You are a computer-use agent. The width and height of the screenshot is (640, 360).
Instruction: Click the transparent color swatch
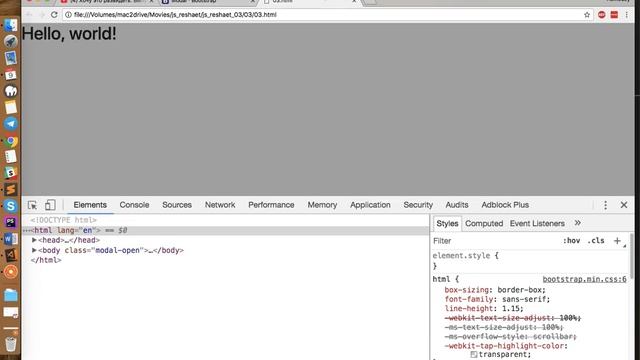pyautogui.click(x=473, y=355)
